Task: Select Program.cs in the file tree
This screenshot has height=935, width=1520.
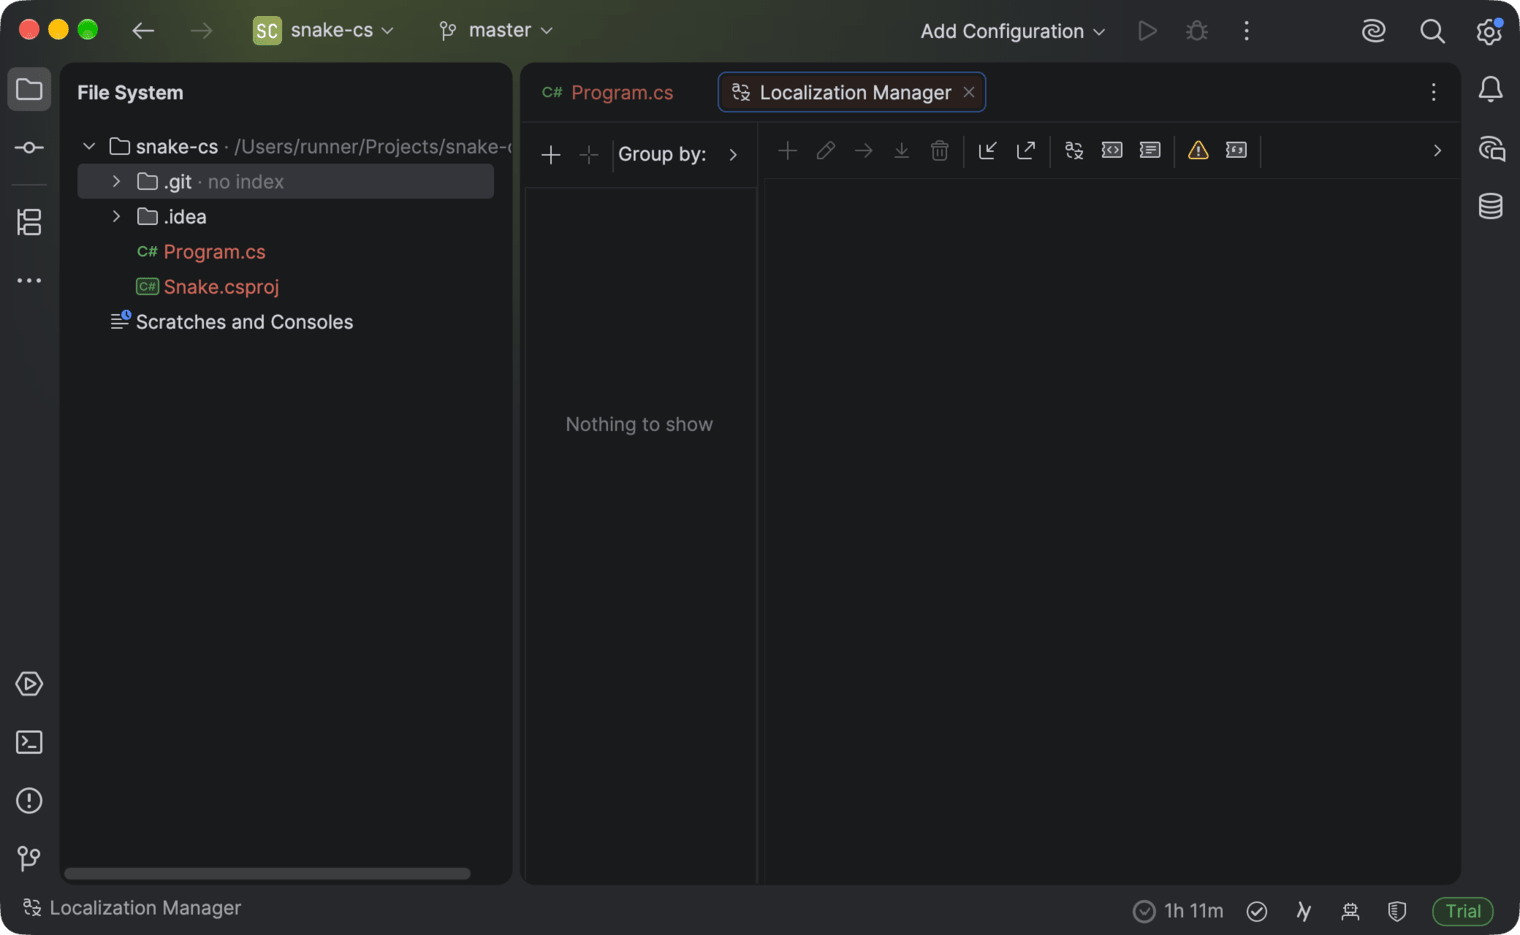Action: (x=214, y=252)
